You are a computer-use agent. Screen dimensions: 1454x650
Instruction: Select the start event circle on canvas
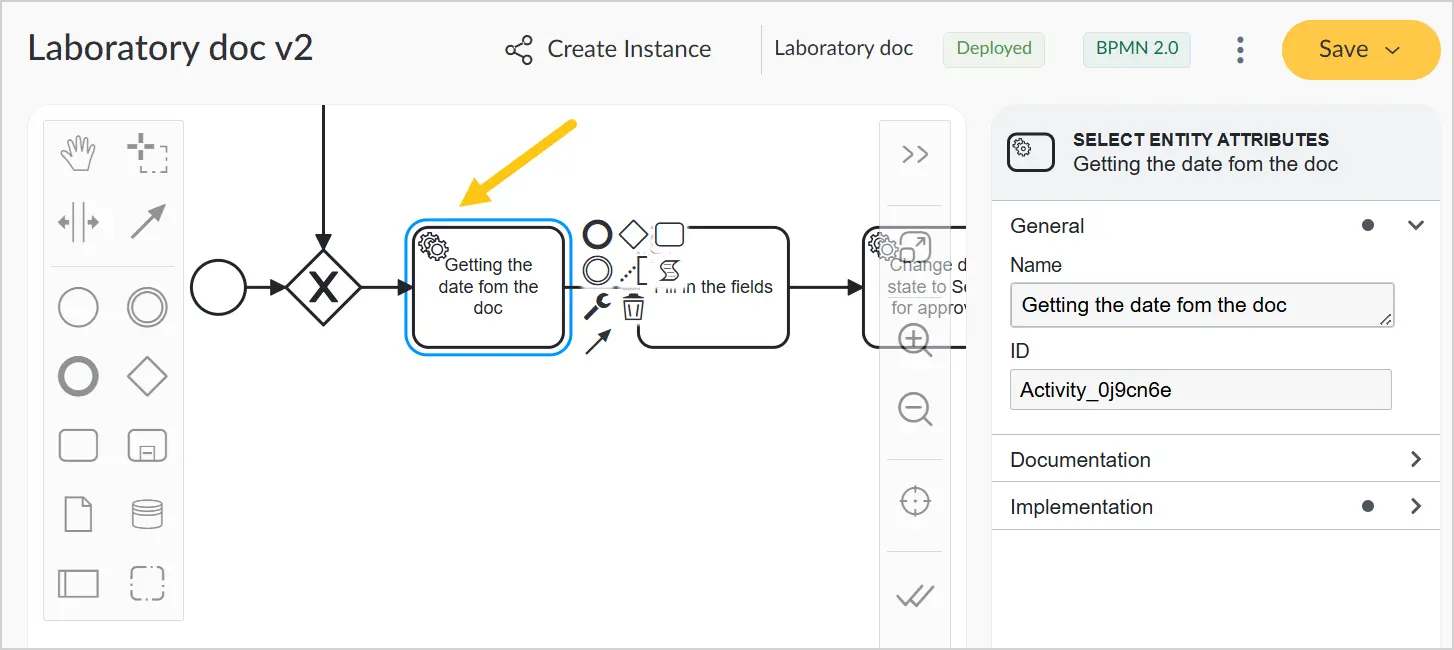[x=218, y=288]
